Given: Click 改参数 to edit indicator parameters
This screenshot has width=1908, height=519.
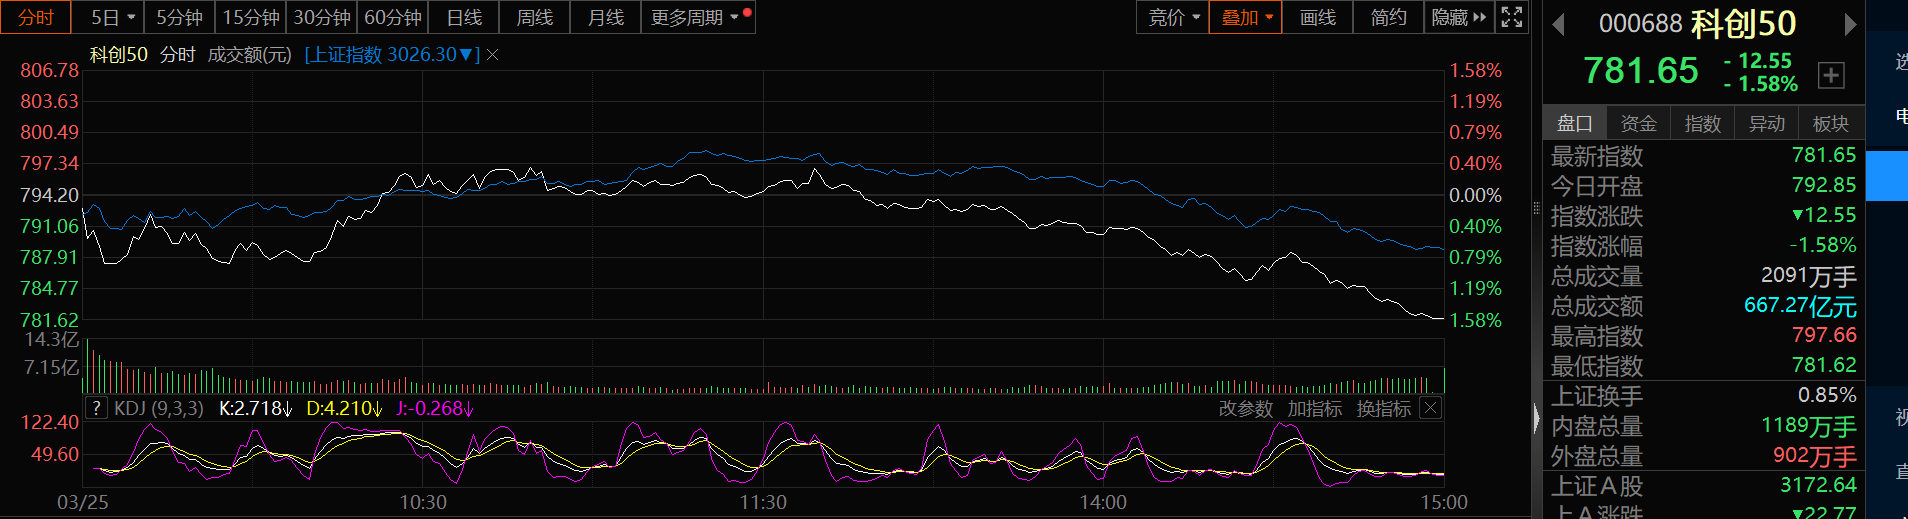Looking at the screenshot, I should 1245,409.
